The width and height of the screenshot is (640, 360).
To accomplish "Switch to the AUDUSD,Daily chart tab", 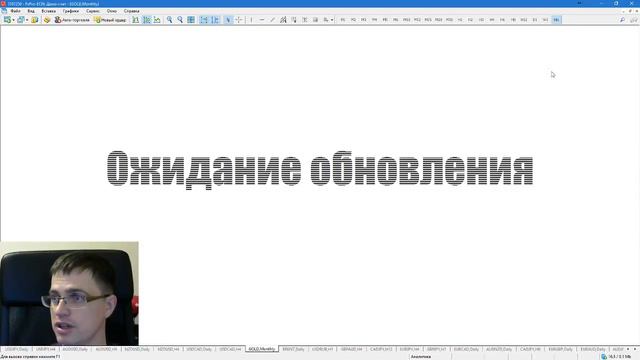I will click(x=75, y=349).
